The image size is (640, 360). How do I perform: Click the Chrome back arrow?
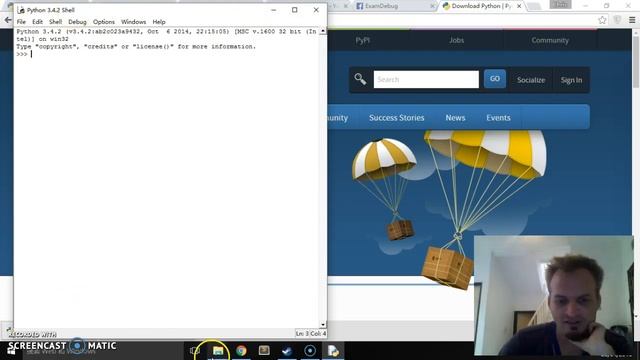coord(8,20)
